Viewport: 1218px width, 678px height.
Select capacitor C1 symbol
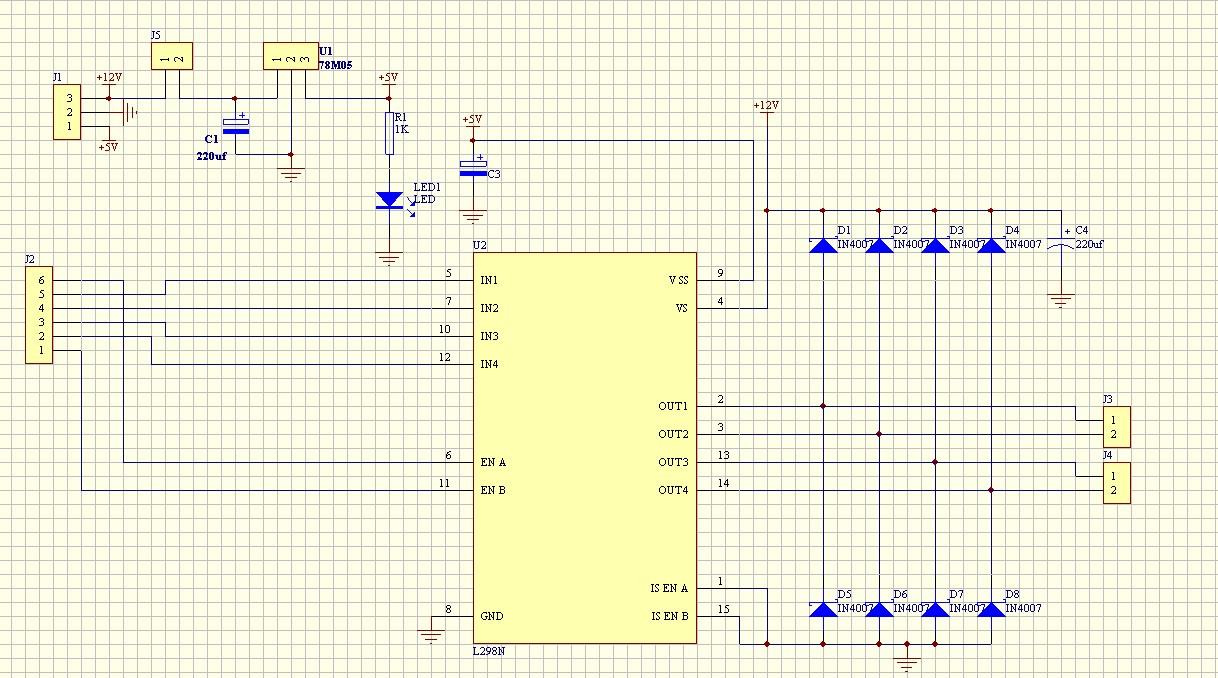click(x=235, y=125)
